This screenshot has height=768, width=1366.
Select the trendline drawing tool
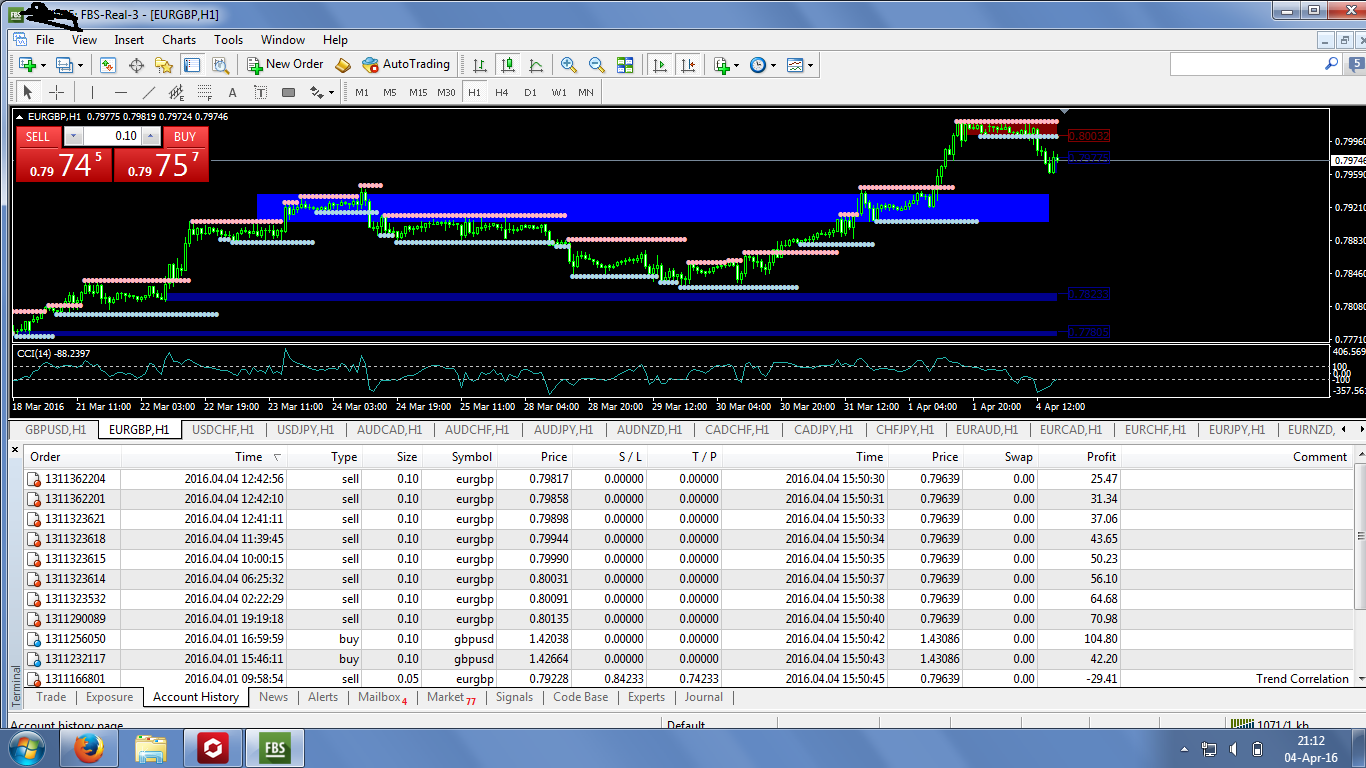149,92
